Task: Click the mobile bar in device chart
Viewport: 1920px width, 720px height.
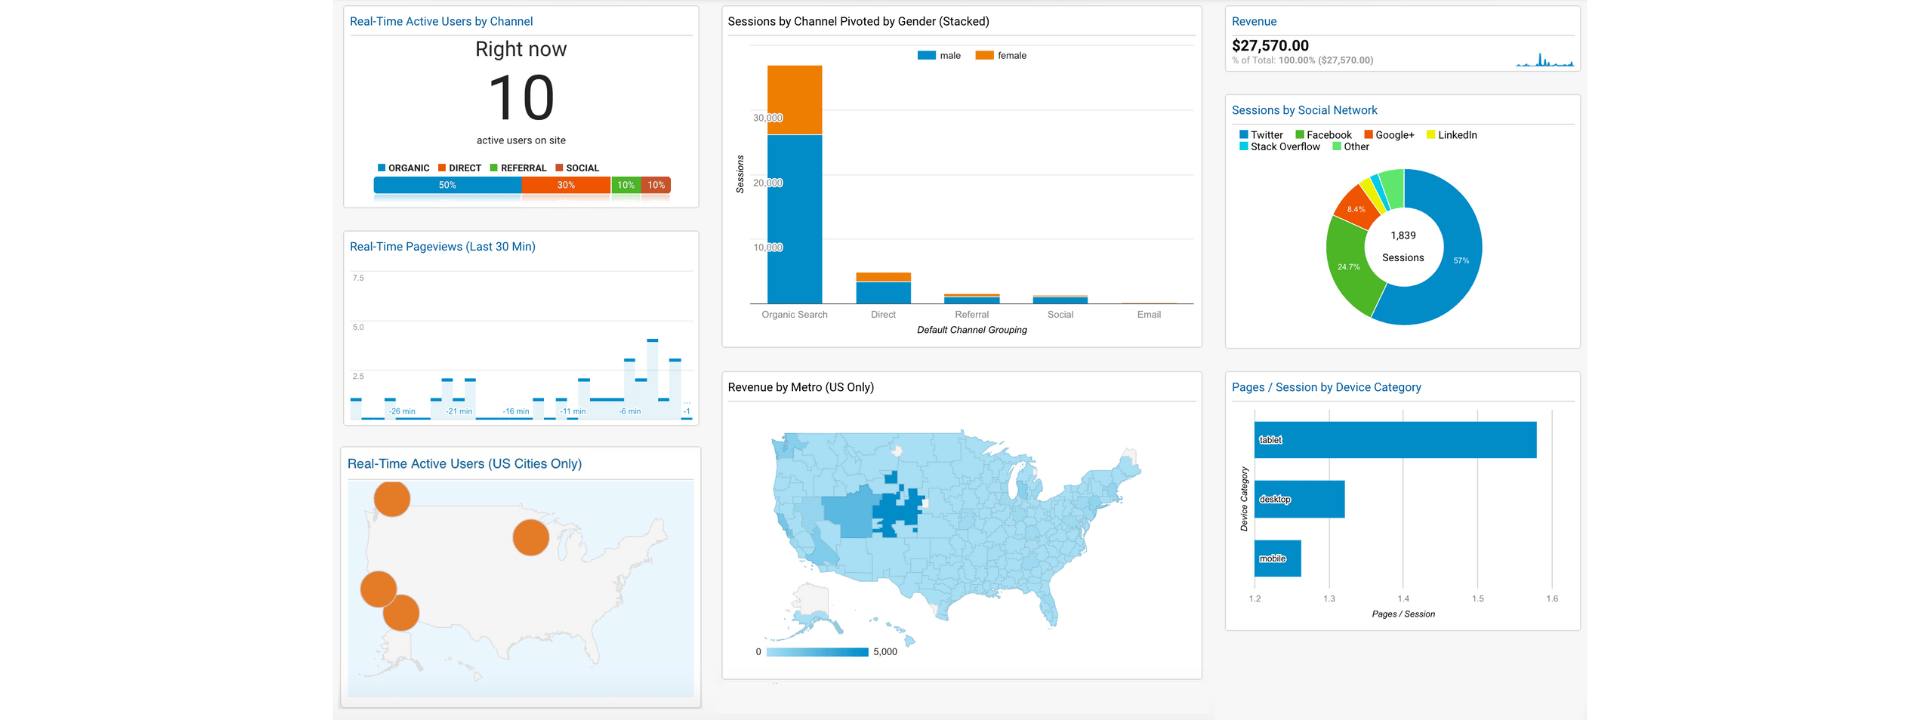Action: [x=1278, y=558]
